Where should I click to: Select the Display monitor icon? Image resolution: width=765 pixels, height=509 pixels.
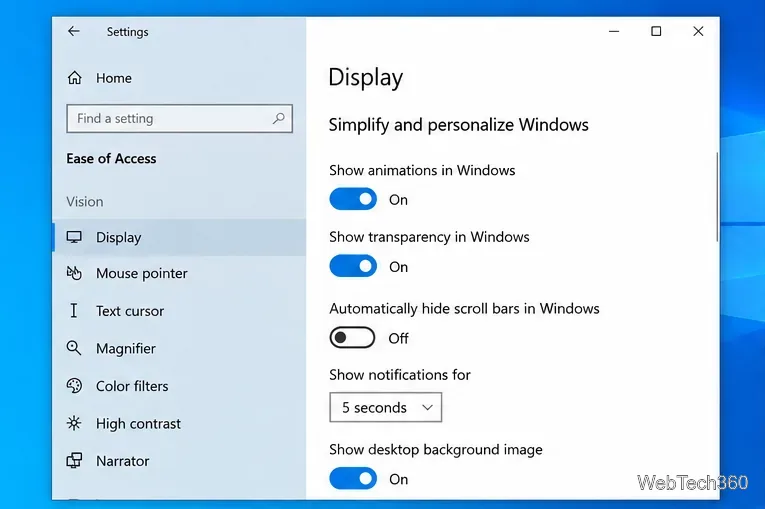pos(74,237)
